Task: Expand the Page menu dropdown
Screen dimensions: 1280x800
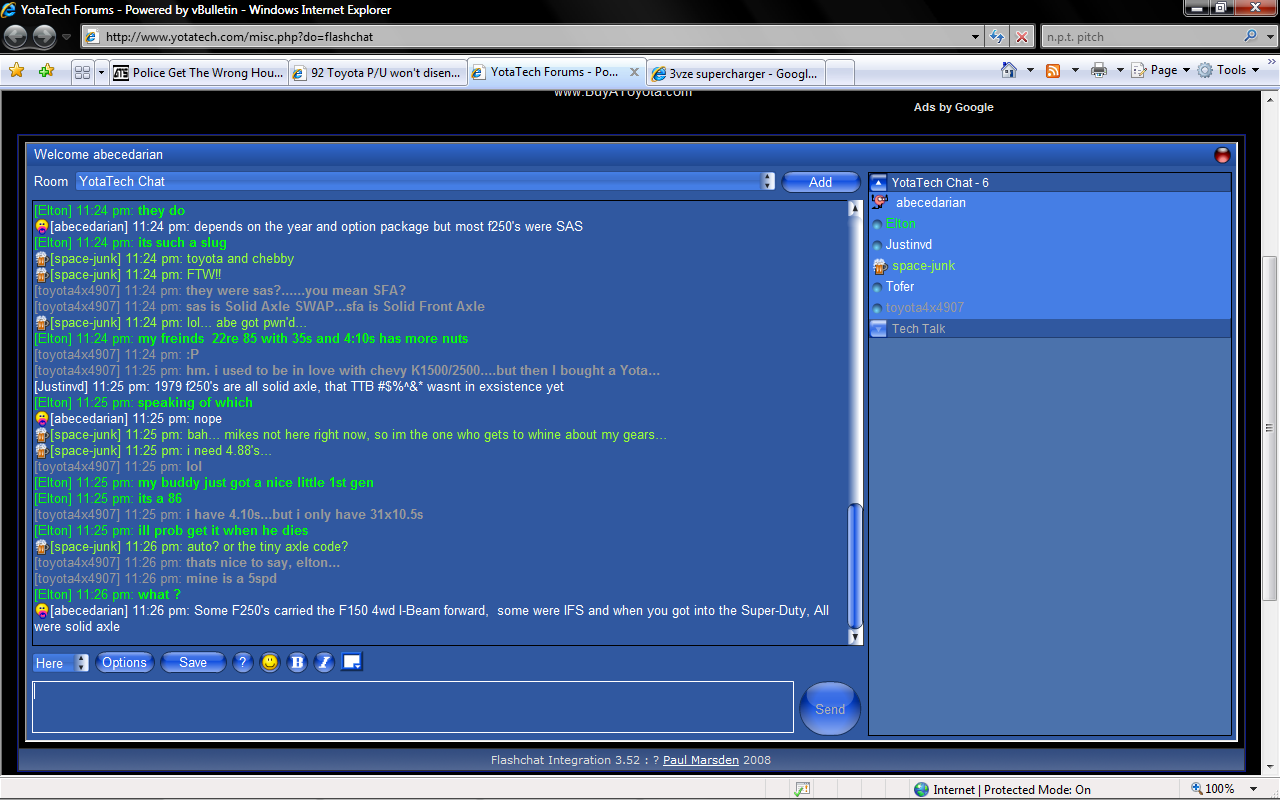Action: [x=1186, y=70]
